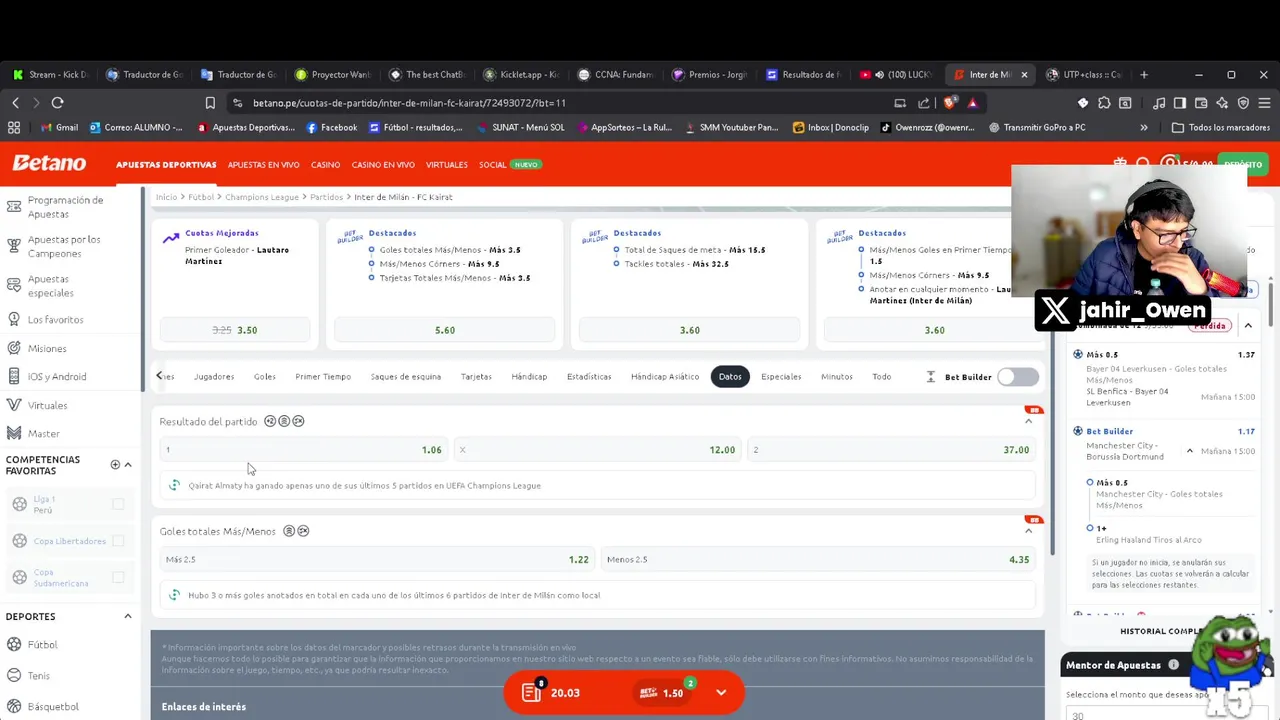Screen dimensions: 1280x720
Task: Open the Misiones sidebar icon
Action: 14,348
